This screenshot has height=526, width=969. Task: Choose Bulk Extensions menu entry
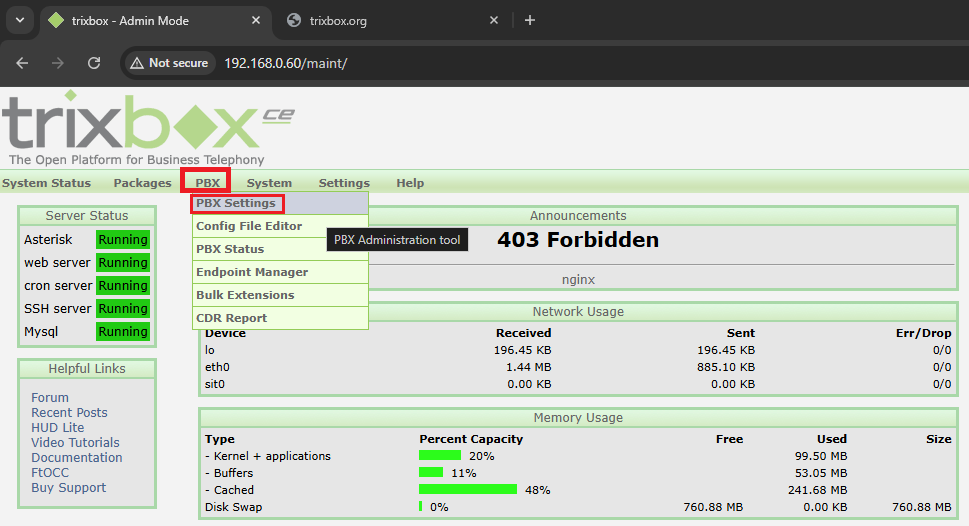click(280, 295)
